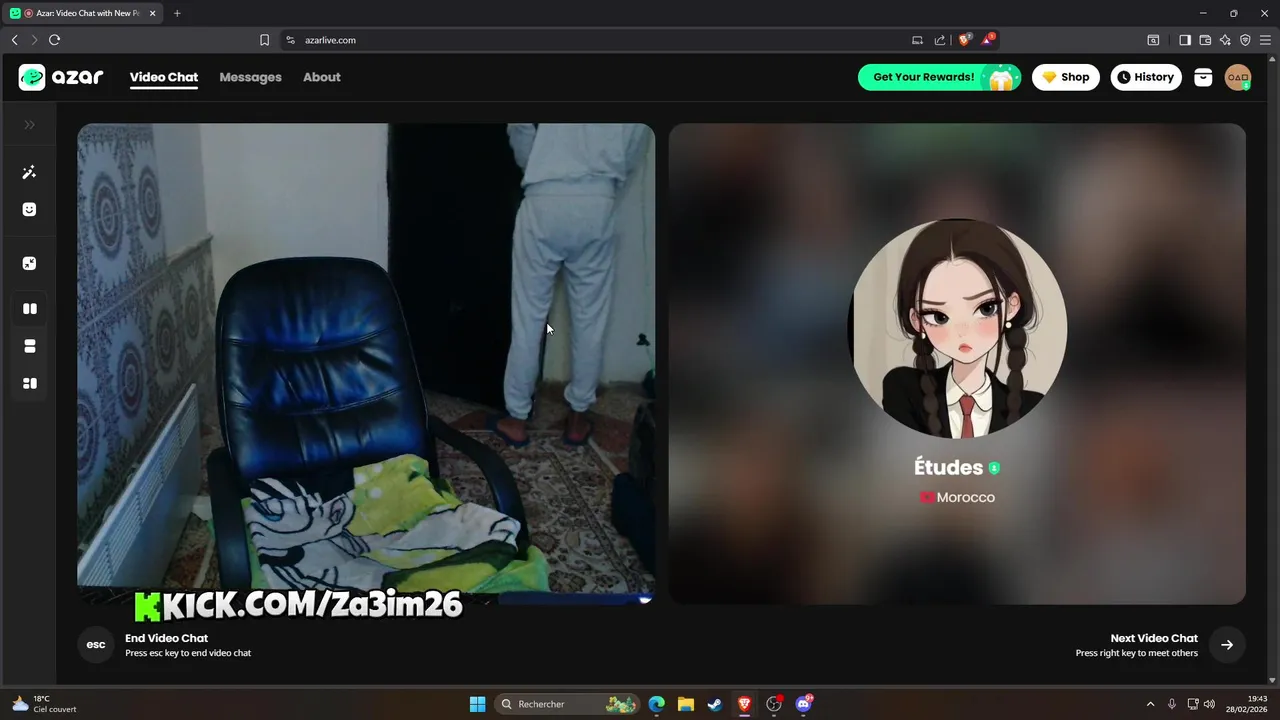Open the Shop button

[x=1066, y=77]
